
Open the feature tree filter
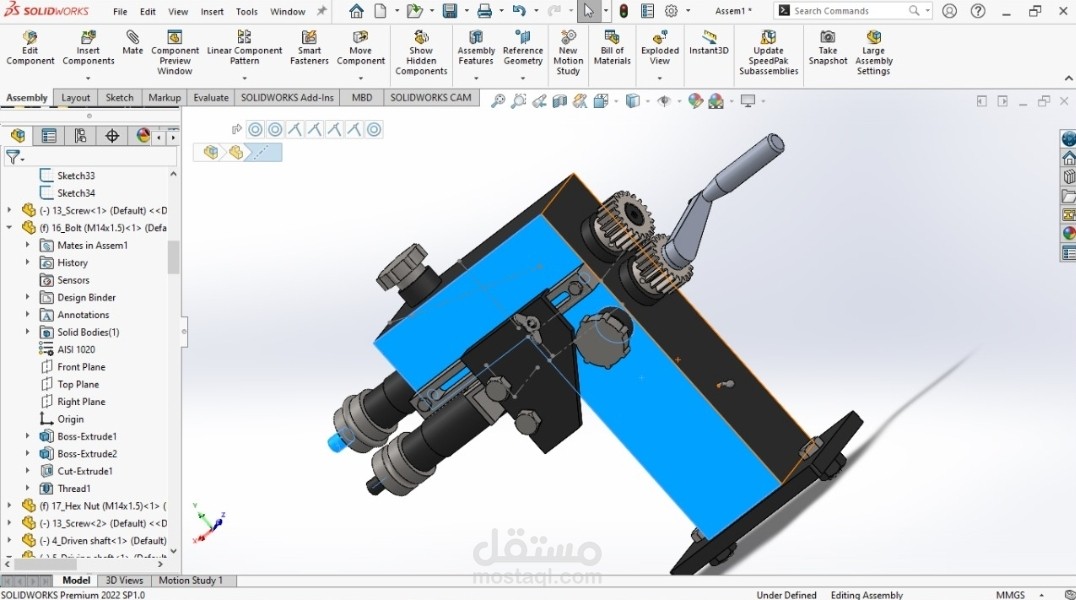(x=14, y=157)
